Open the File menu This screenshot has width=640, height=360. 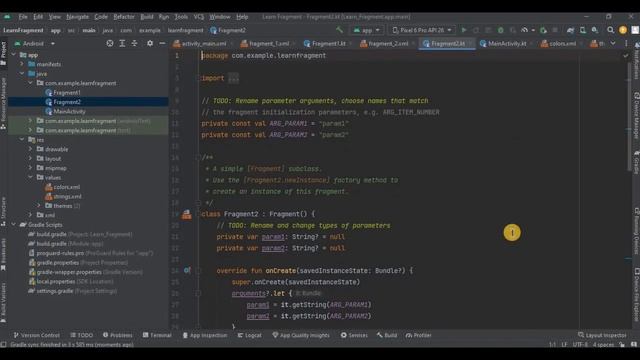point(23,17)
